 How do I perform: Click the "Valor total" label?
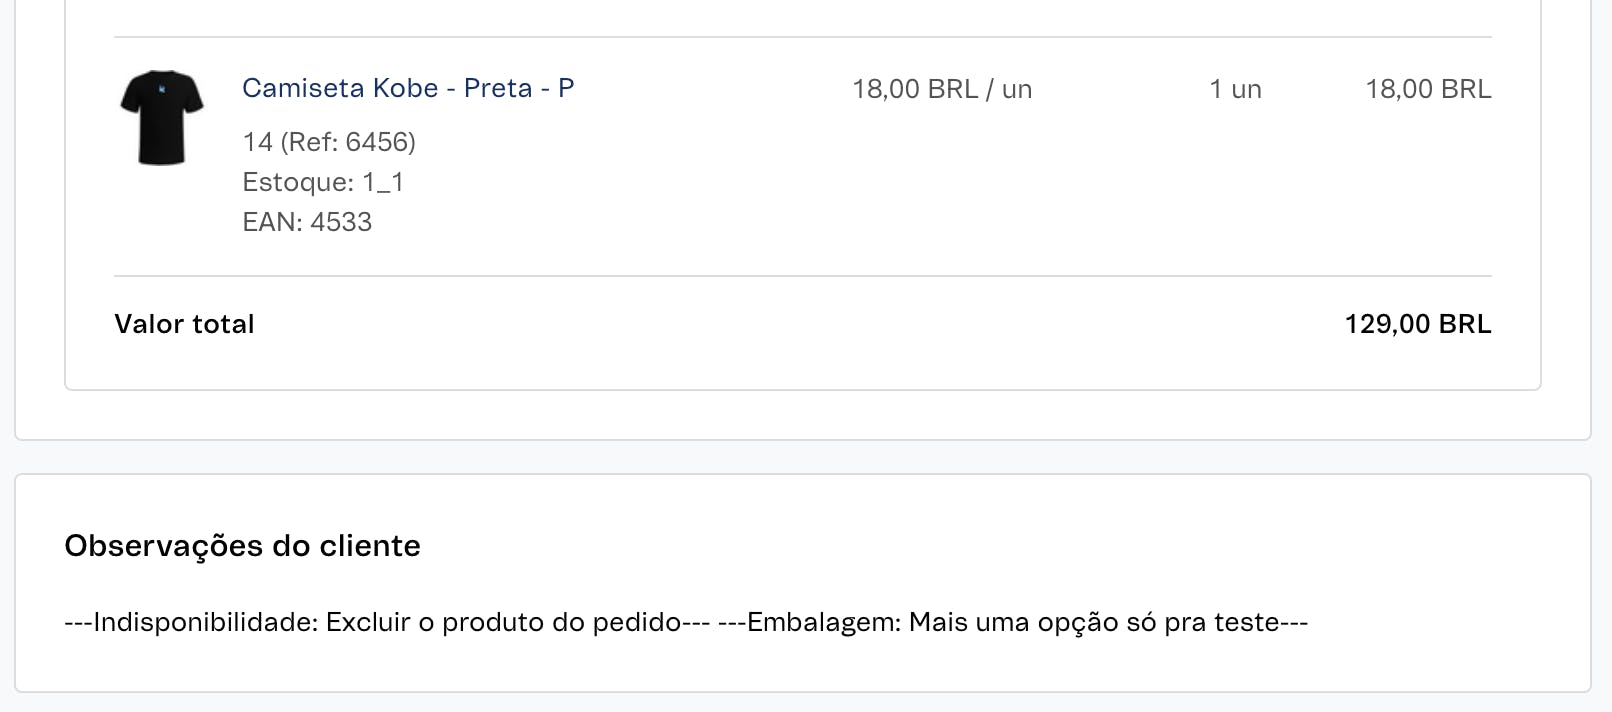pyautogui.click(x=184, y=323)
